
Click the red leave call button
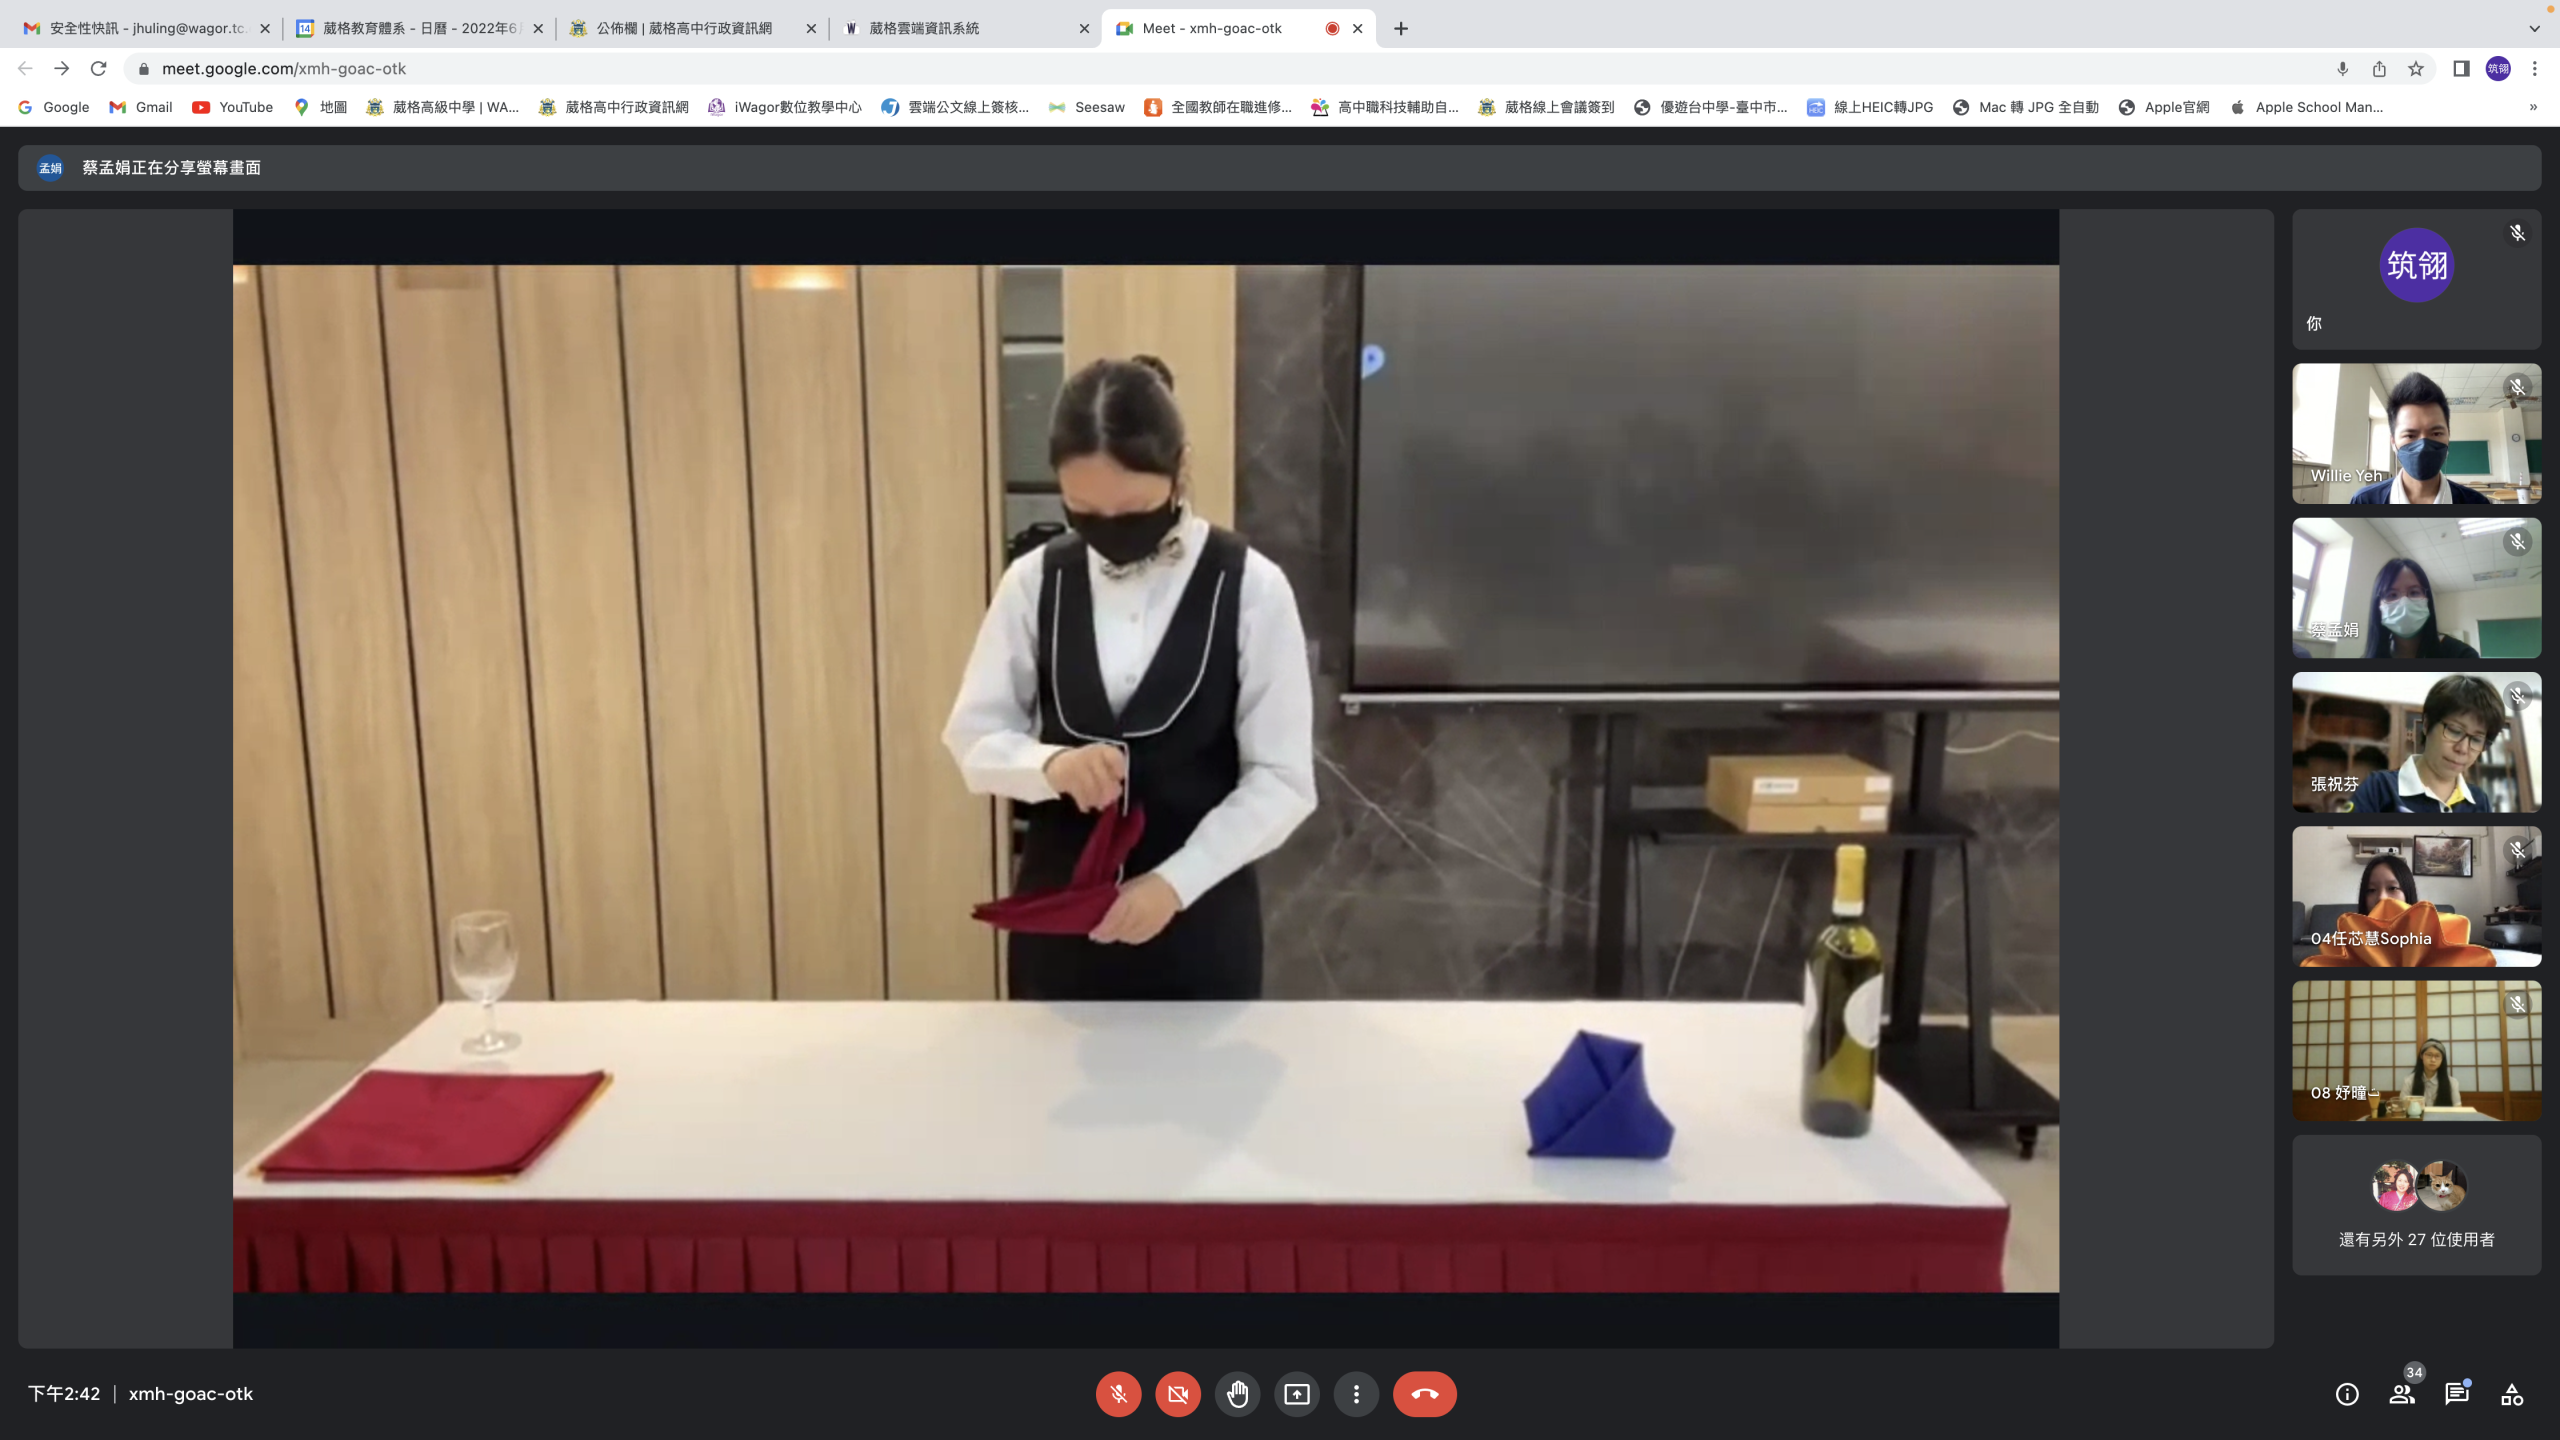[1424, 1394]
